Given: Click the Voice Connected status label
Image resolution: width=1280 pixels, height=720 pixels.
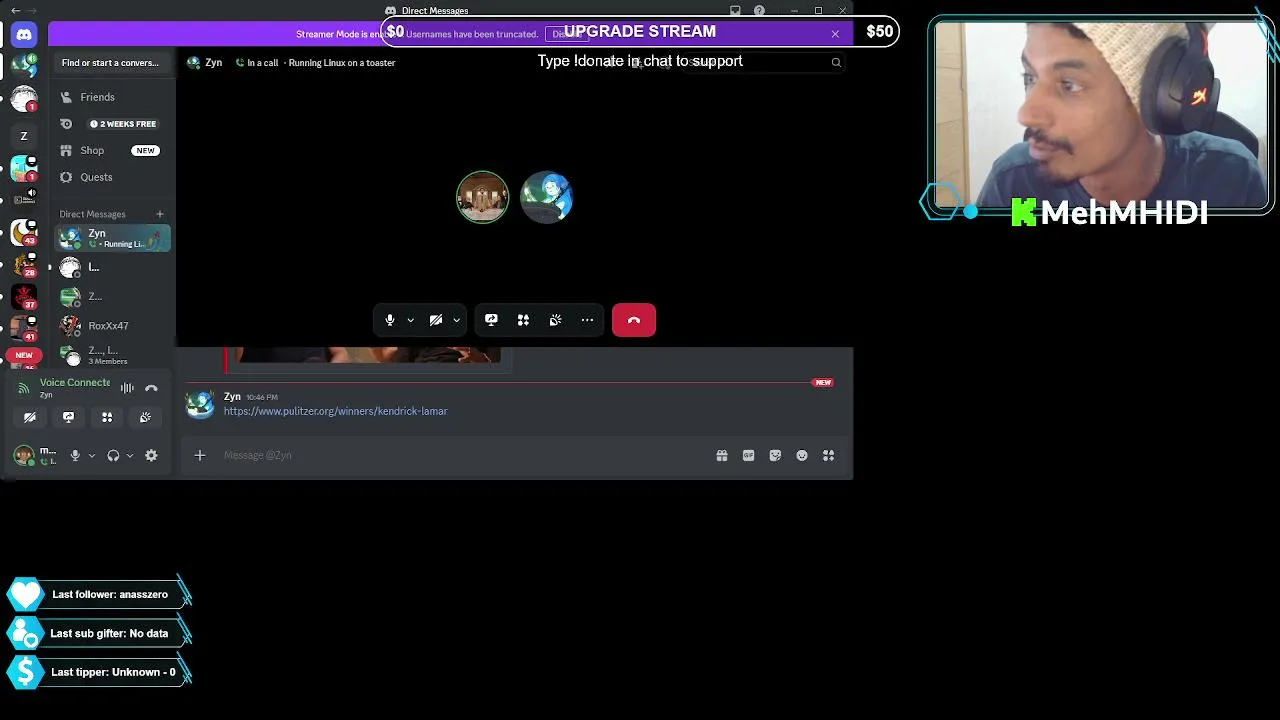Looking at the screenshot, I should pyautogui.click(x=75, y=383).
